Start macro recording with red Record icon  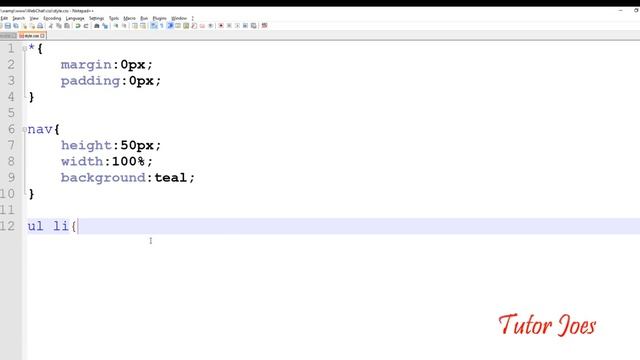pyautogui.click(x=221, y=26)
